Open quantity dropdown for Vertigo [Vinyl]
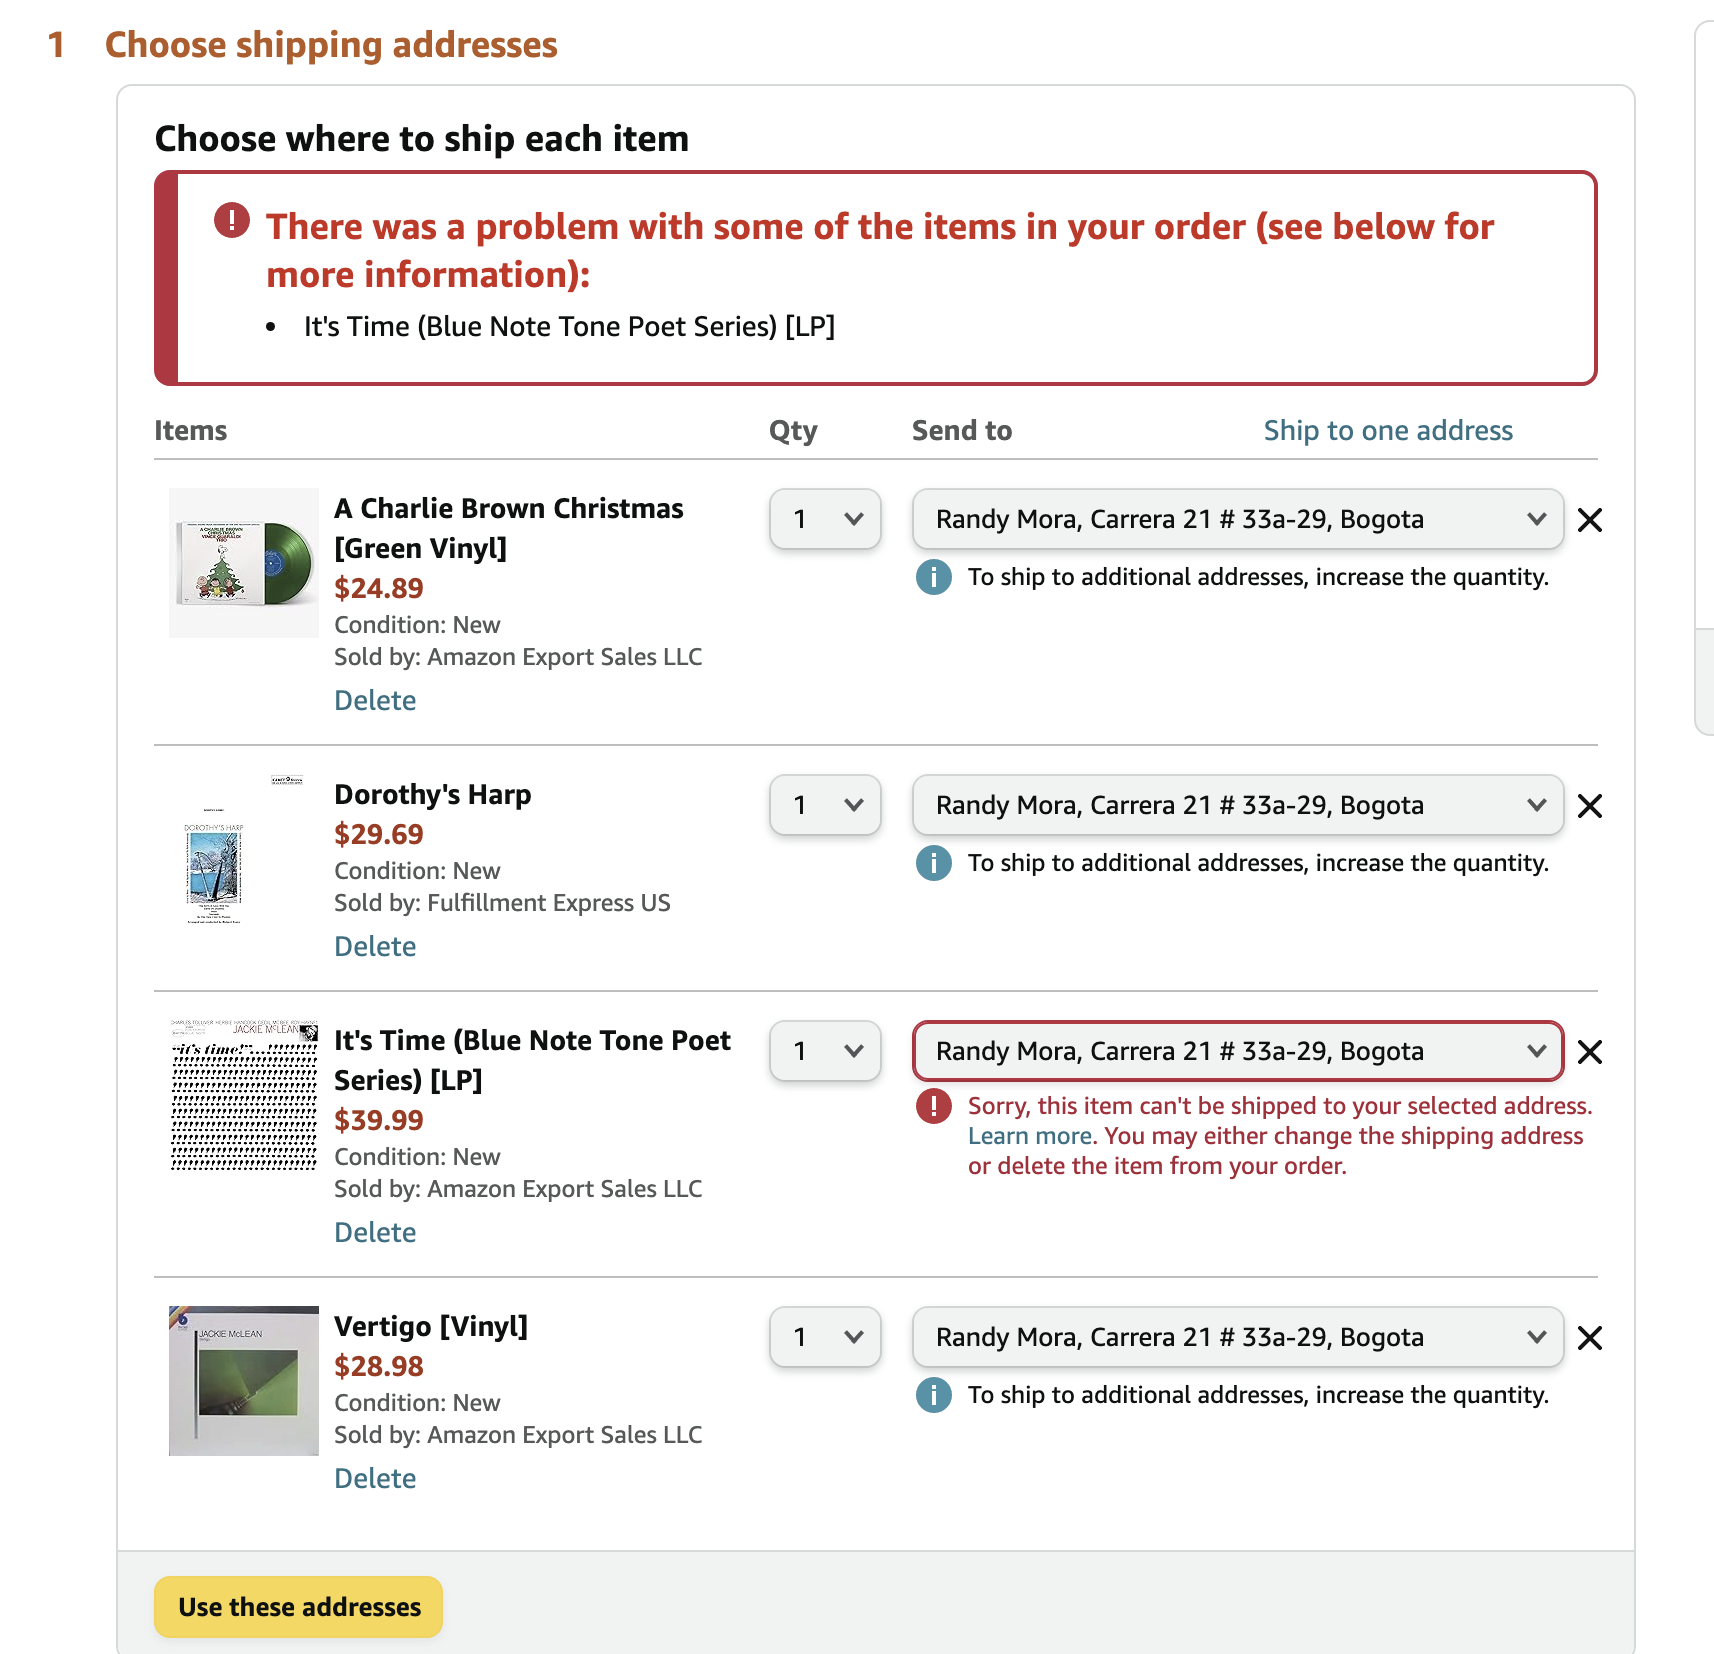The width and height of the screenshot is (1714, 1654). pyautogui.click(x=825, y=1337)
